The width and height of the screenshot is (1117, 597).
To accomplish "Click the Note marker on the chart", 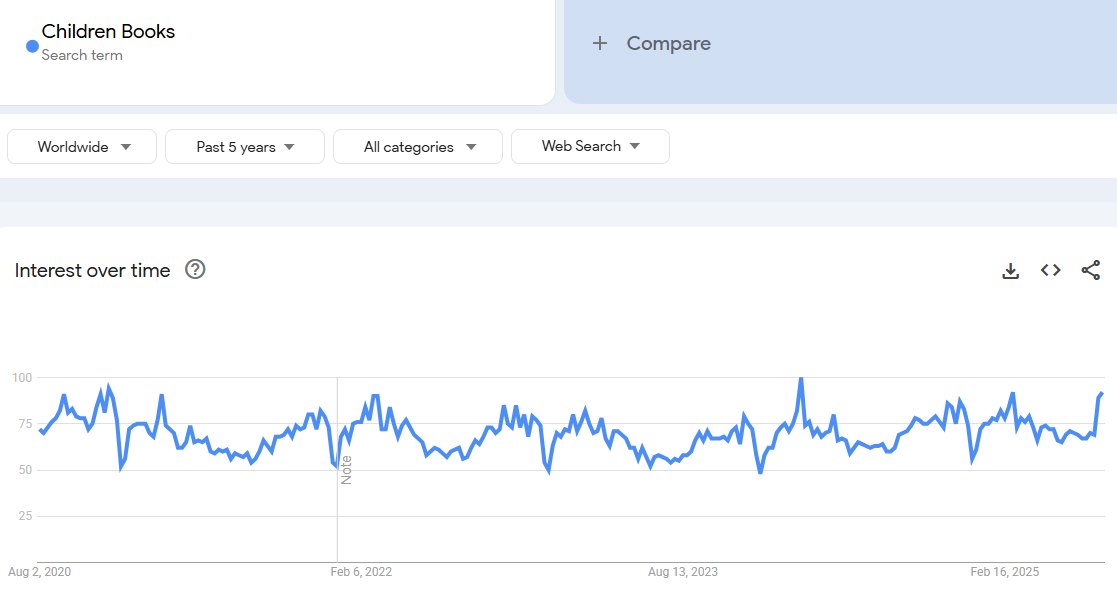I will (x=346, y=470).
